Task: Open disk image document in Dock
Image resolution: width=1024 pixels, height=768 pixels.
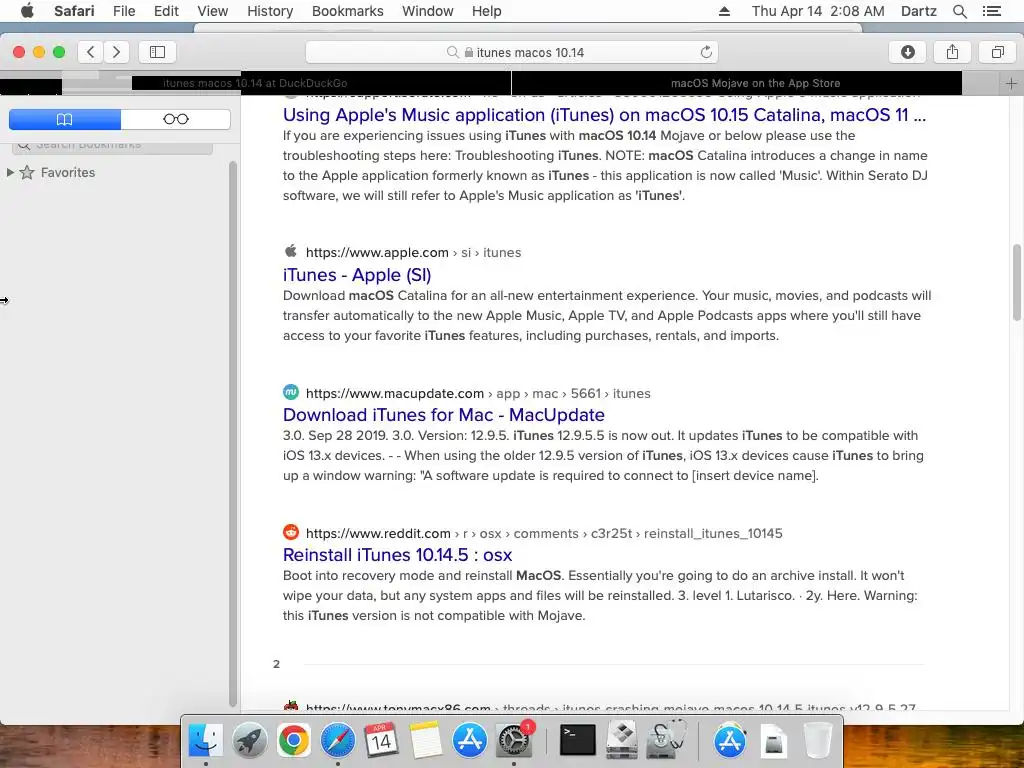Action: point(773,741)
